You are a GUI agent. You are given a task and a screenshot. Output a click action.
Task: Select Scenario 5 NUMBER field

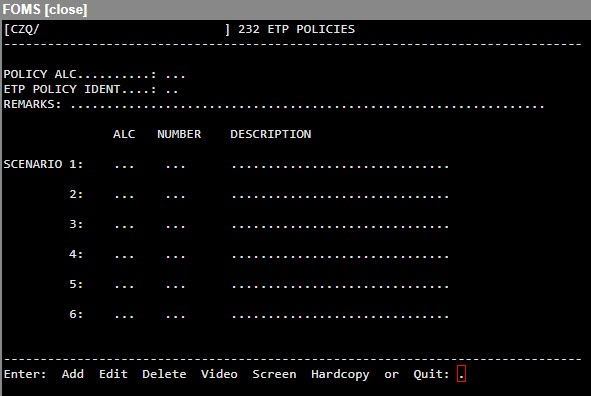click(x=176, y=285)
